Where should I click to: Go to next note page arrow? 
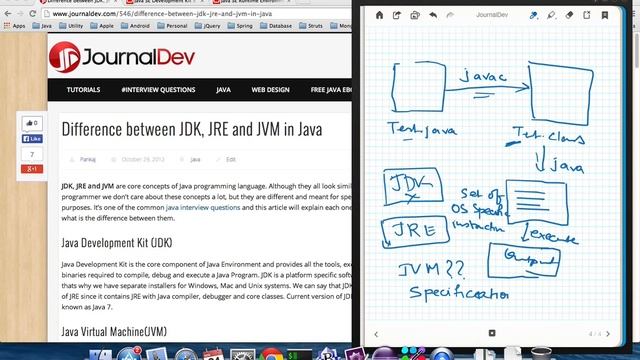[x=608, y=334]
